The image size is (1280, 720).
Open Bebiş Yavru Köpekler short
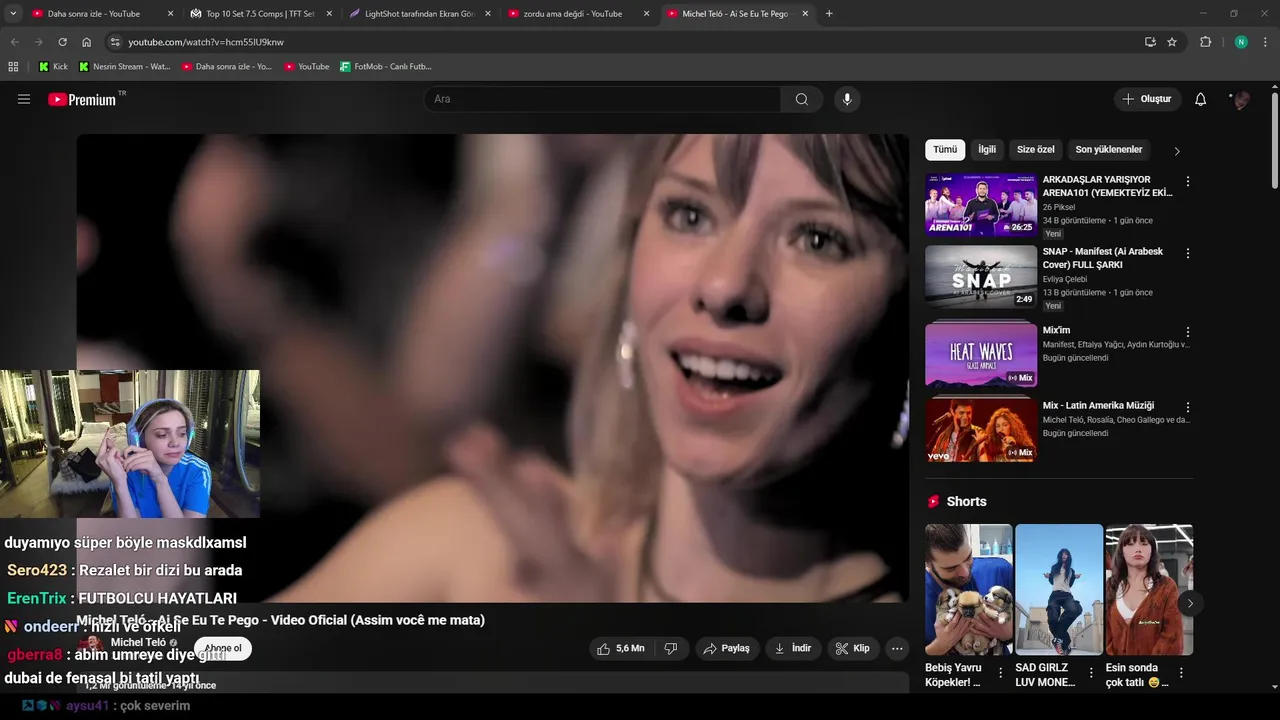pyautogui.click(x=968, y=590)
